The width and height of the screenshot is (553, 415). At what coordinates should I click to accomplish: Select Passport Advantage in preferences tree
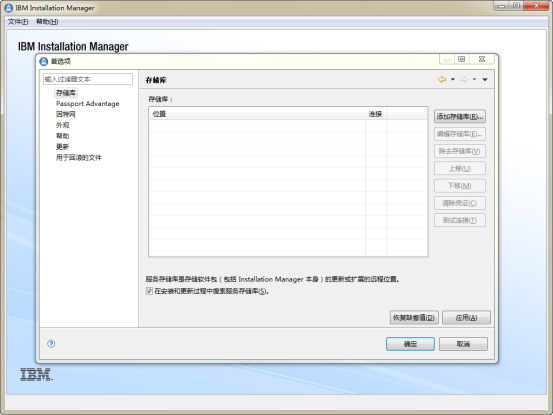click(87, 104)
